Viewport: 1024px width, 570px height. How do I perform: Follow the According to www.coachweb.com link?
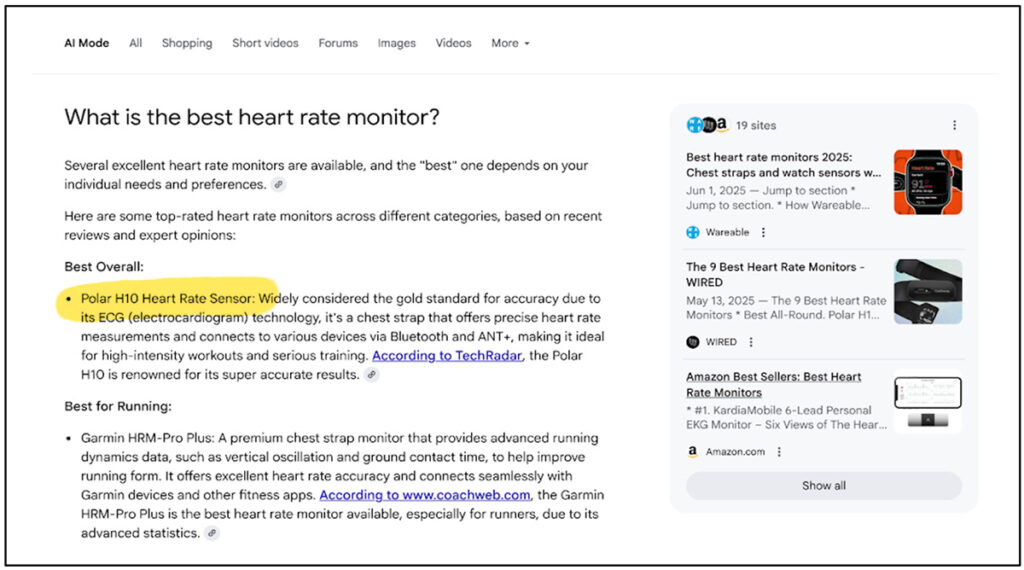(424, 495)
